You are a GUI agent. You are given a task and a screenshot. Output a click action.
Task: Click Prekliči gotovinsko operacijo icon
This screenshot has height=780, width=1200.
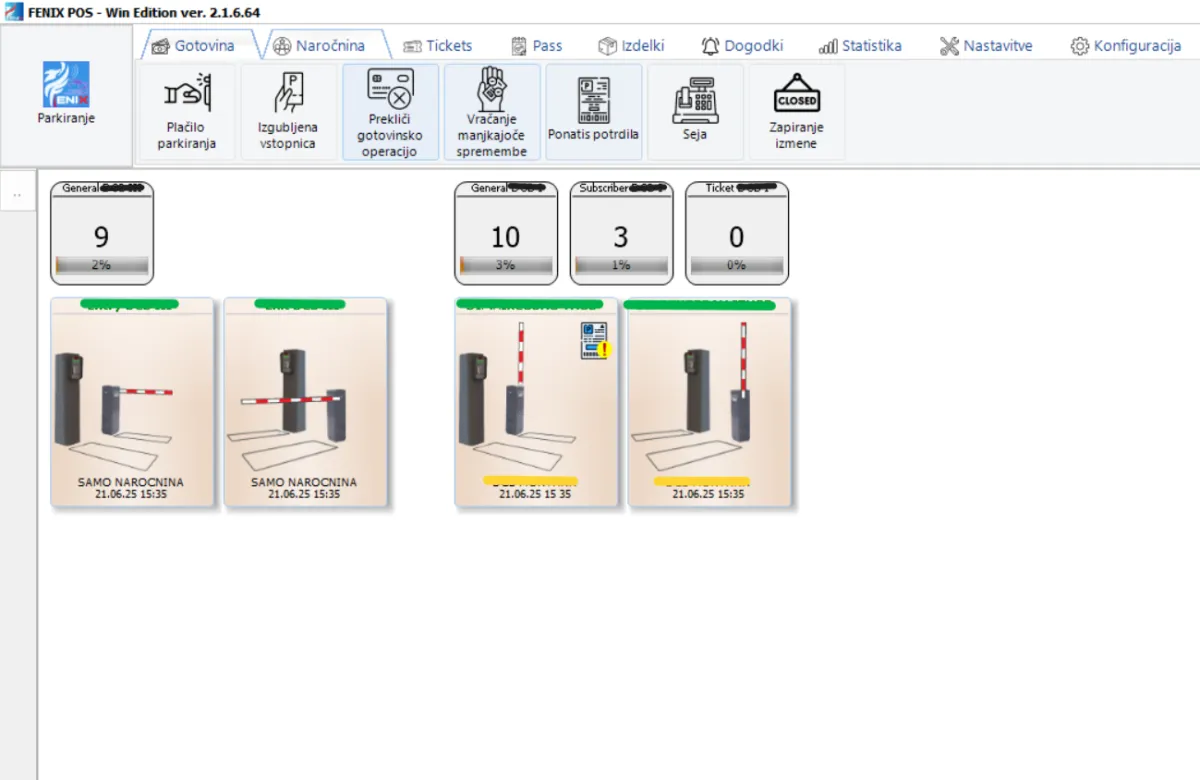tap(390, 89)
